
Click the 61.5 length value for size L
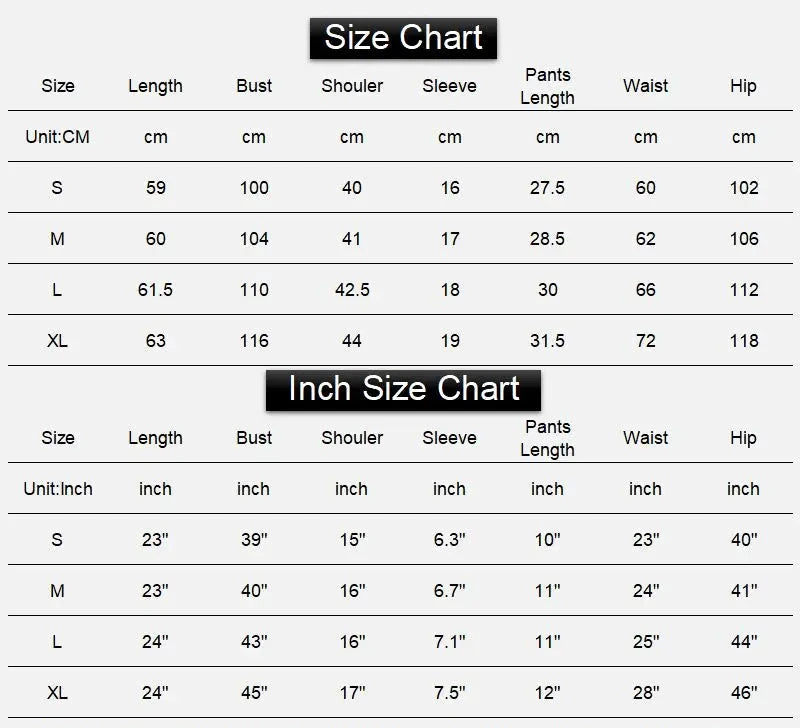point(155,290)
